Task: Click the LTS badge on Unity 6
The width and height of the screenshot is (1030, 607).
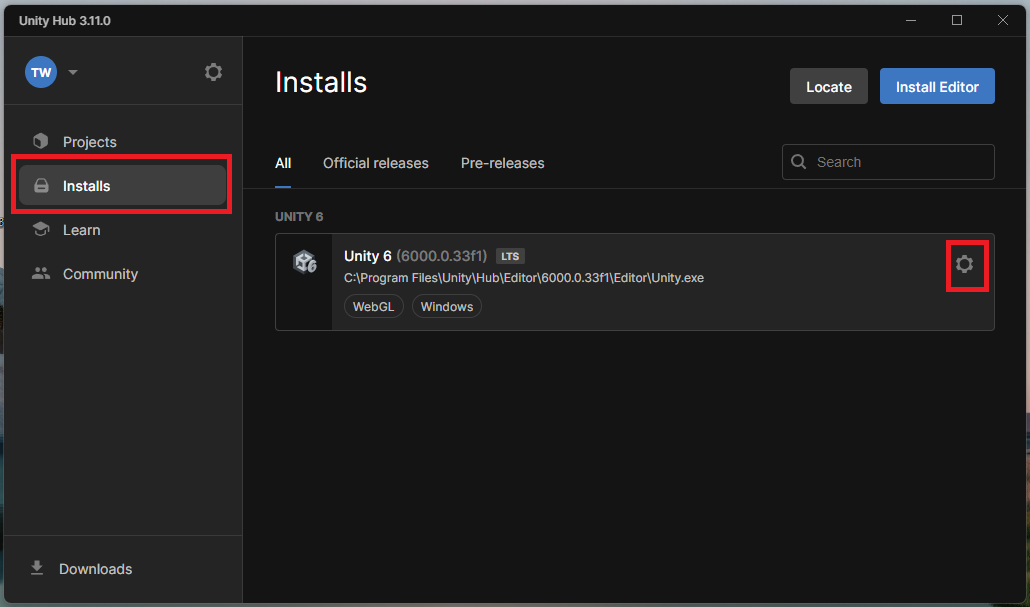Action: click(x=510, y=257)
